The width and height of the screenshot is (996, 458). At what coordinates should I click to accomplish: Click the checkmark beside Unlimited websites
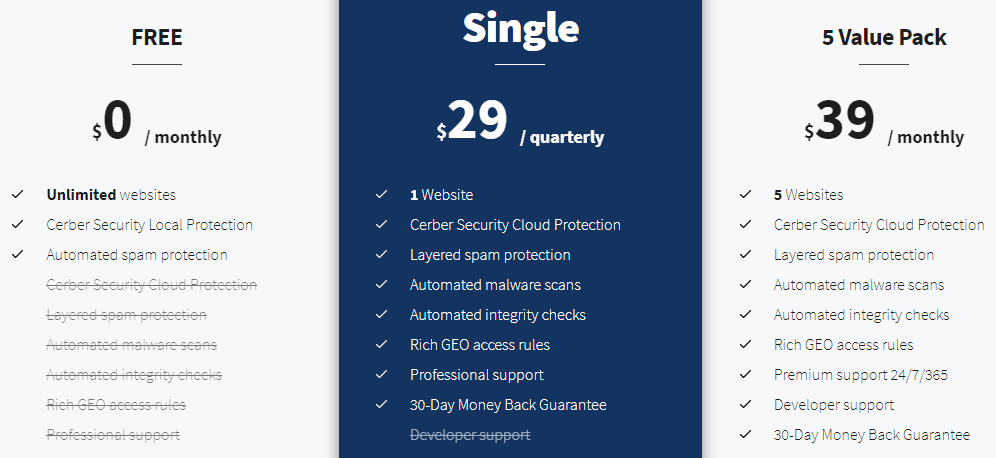(x=18, y=195)
